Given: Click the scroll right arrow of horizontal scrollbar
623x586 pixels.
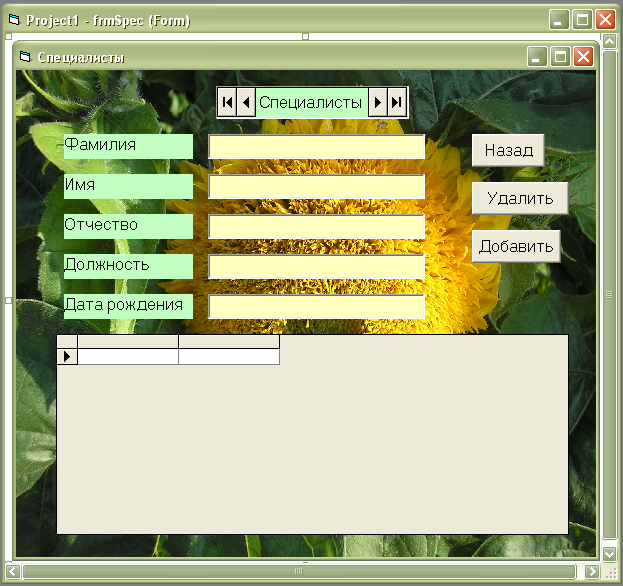Looking at the screenshot, I should point(592,572).
